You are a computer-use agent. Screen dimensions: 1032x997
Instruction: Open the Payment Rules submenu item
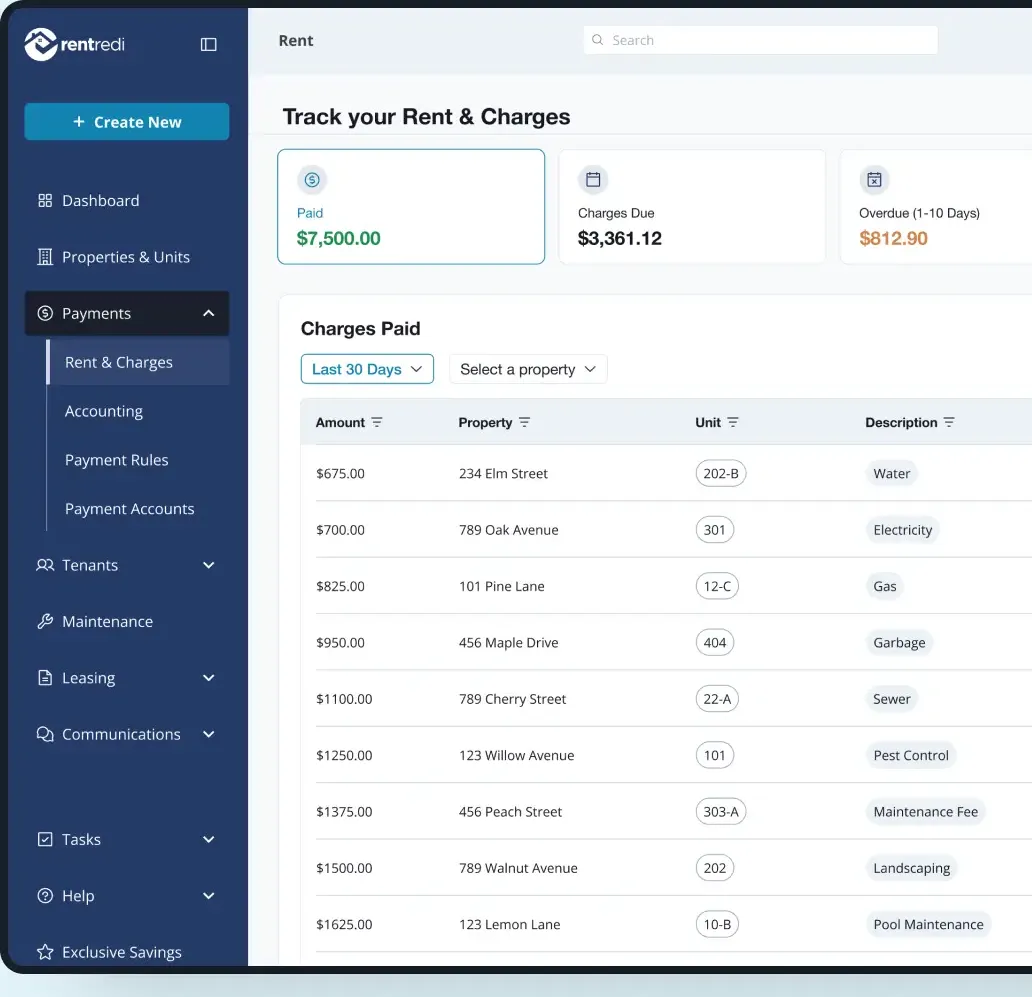[x=116, y=460]
